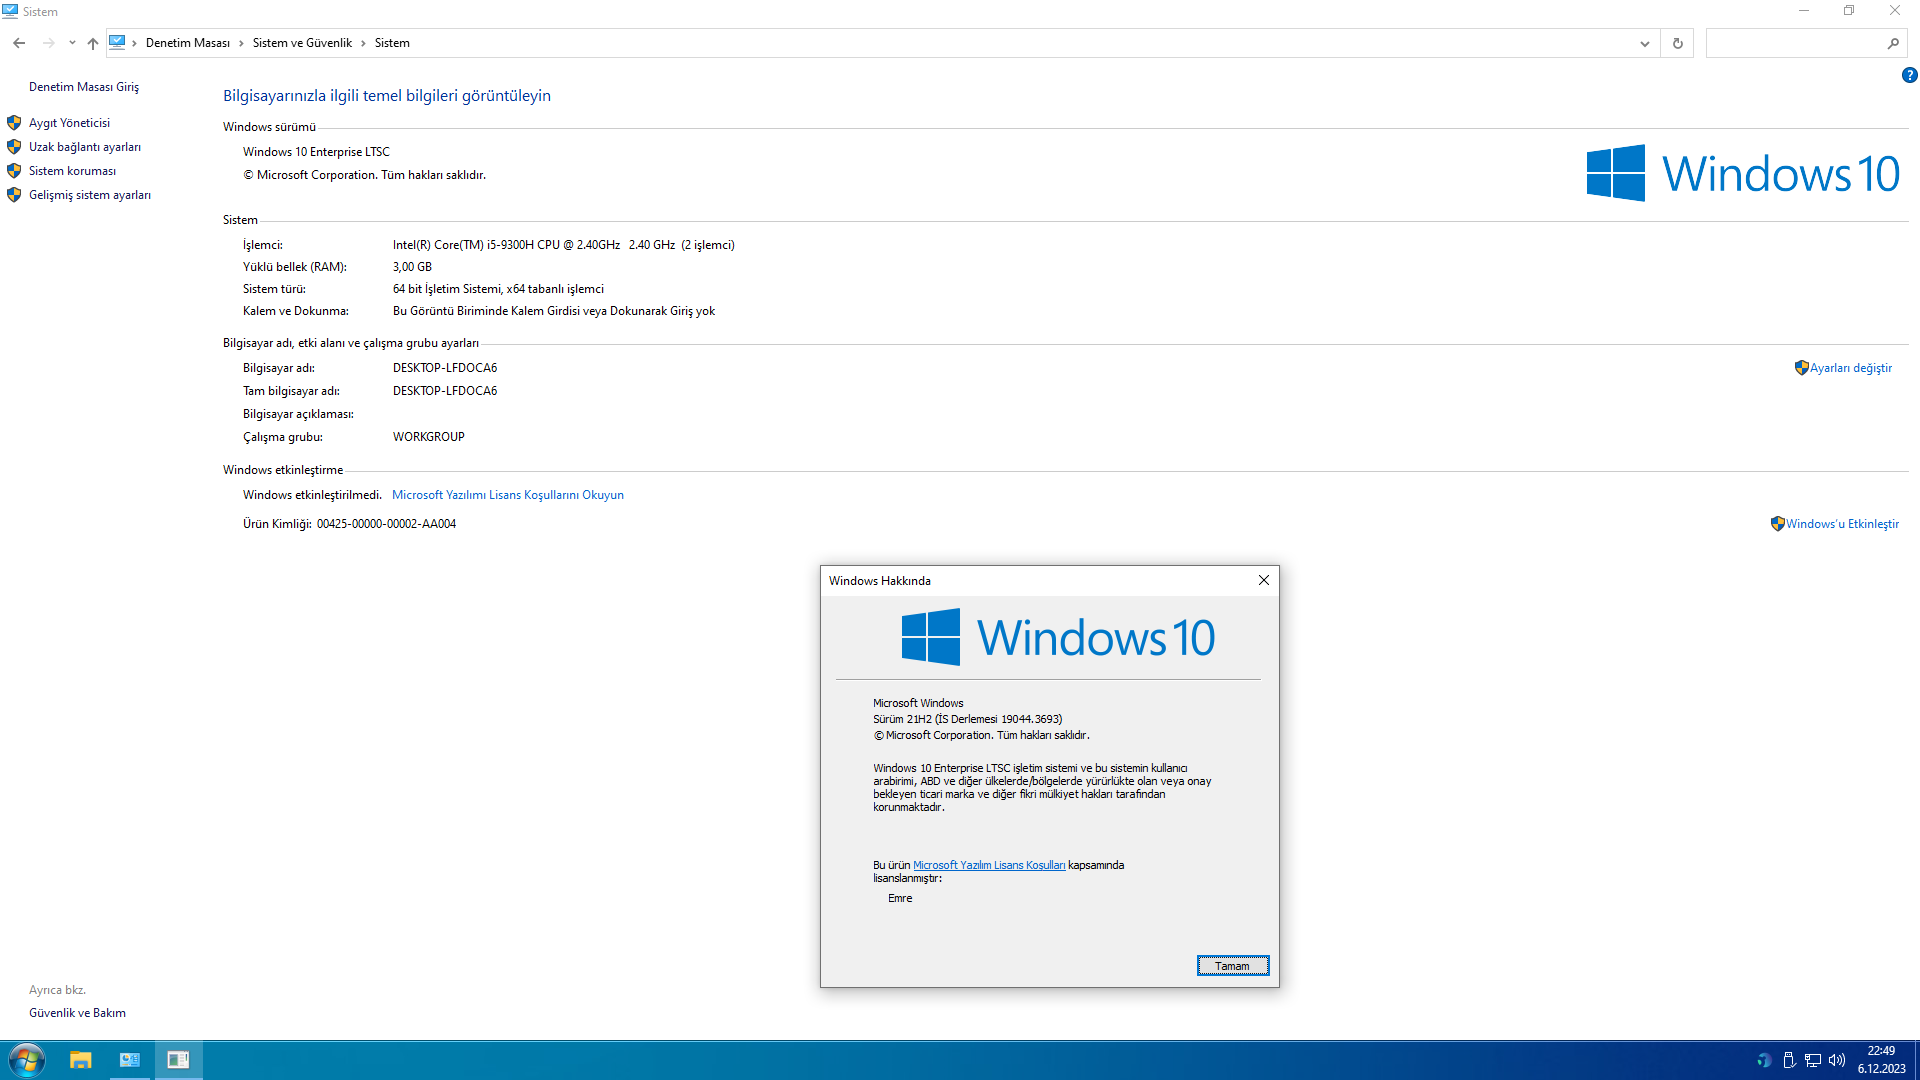Open the volume tray icon

(x=1837, y=1060)
